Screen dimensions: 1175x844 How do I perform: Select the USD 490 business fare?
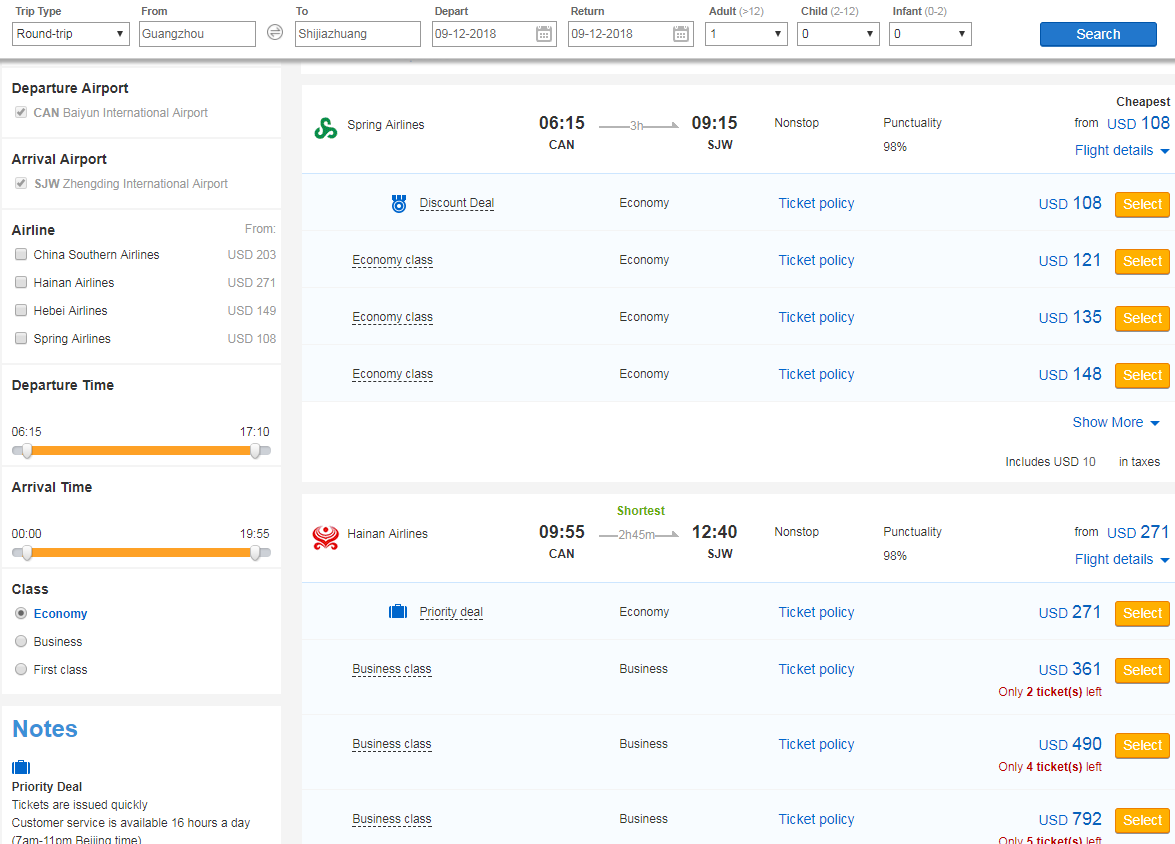click(x=1142, y=745)
